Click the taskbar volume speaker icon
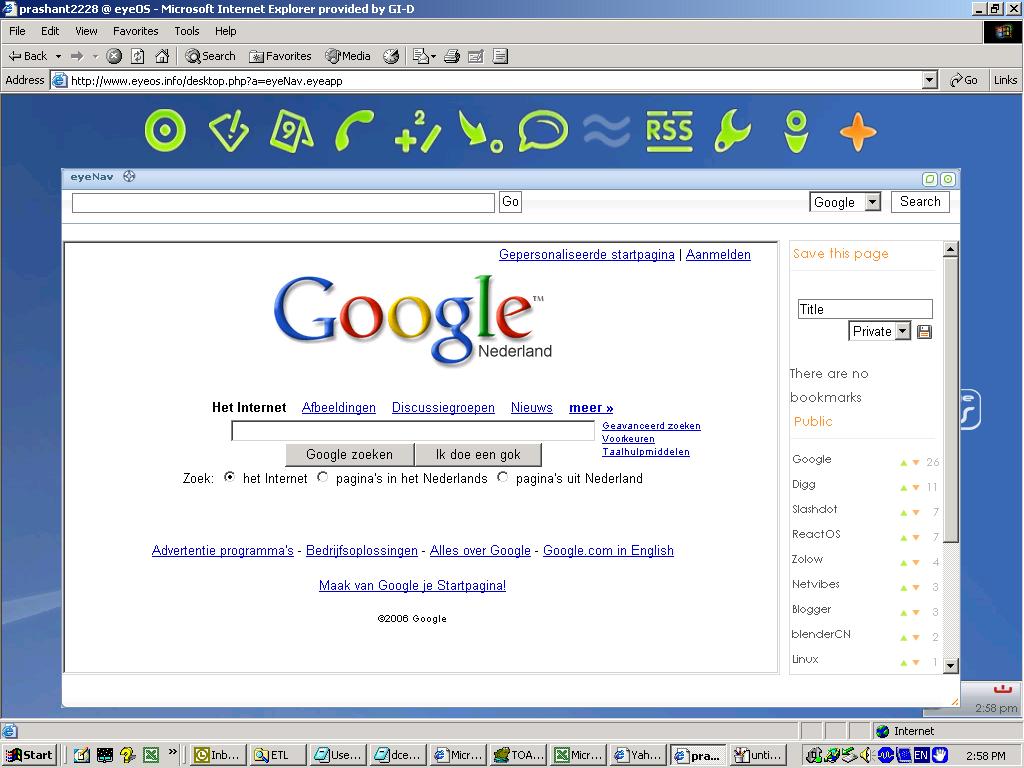The height and width of the screenshot is (768, 1024). 865,755
